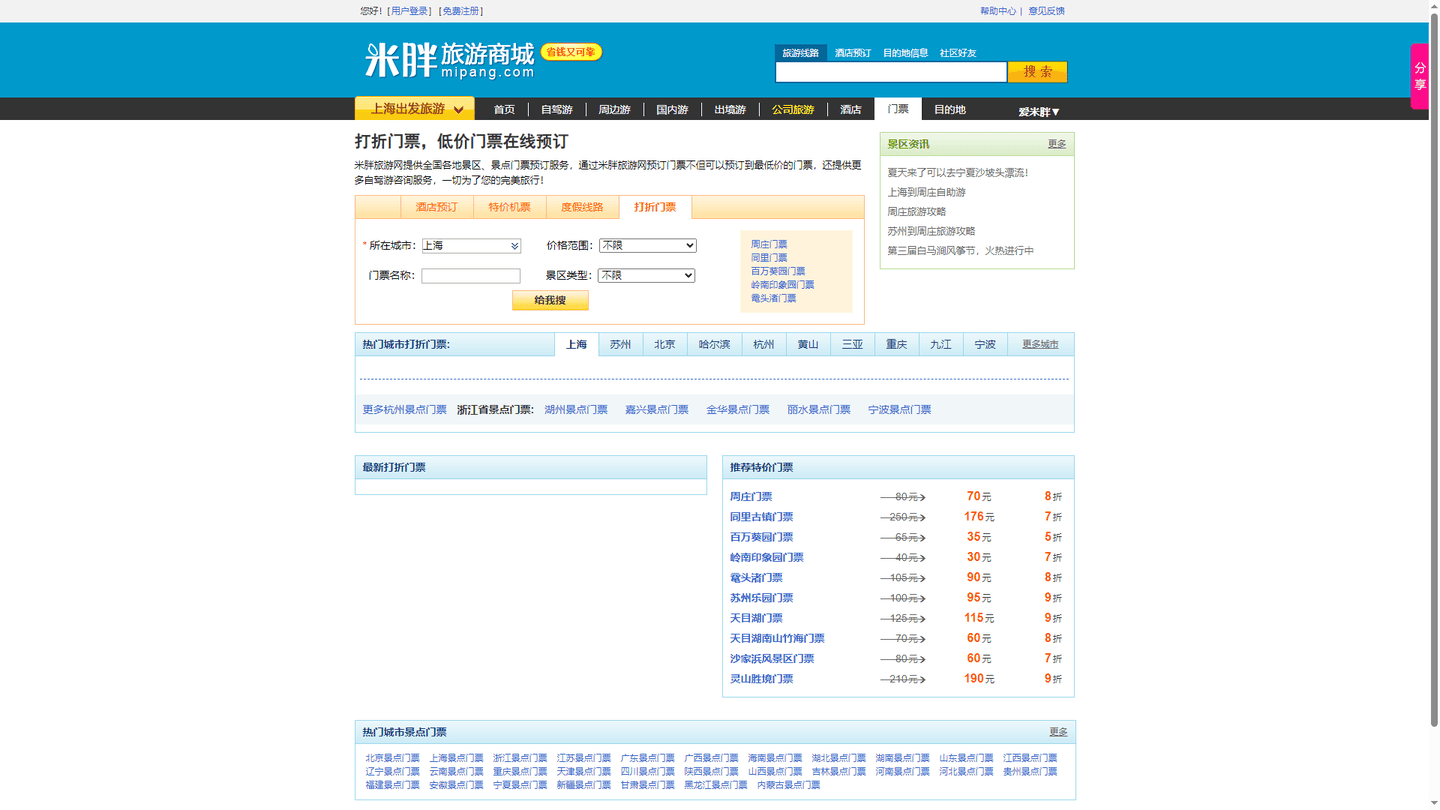Open 国内游 in navigation bar
The height and width of the screenshot is (810, 1440).
672,109
